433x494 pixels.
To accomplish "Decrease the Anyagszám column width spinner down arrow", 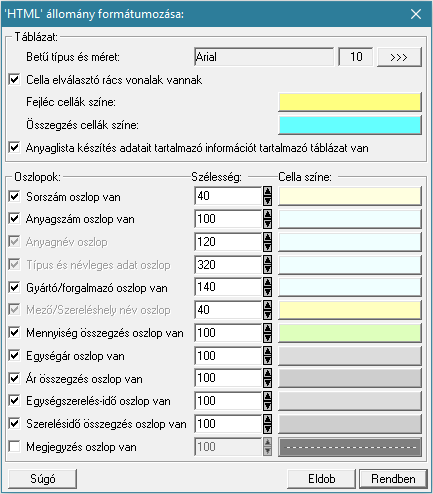I will (x=267, y=224).
